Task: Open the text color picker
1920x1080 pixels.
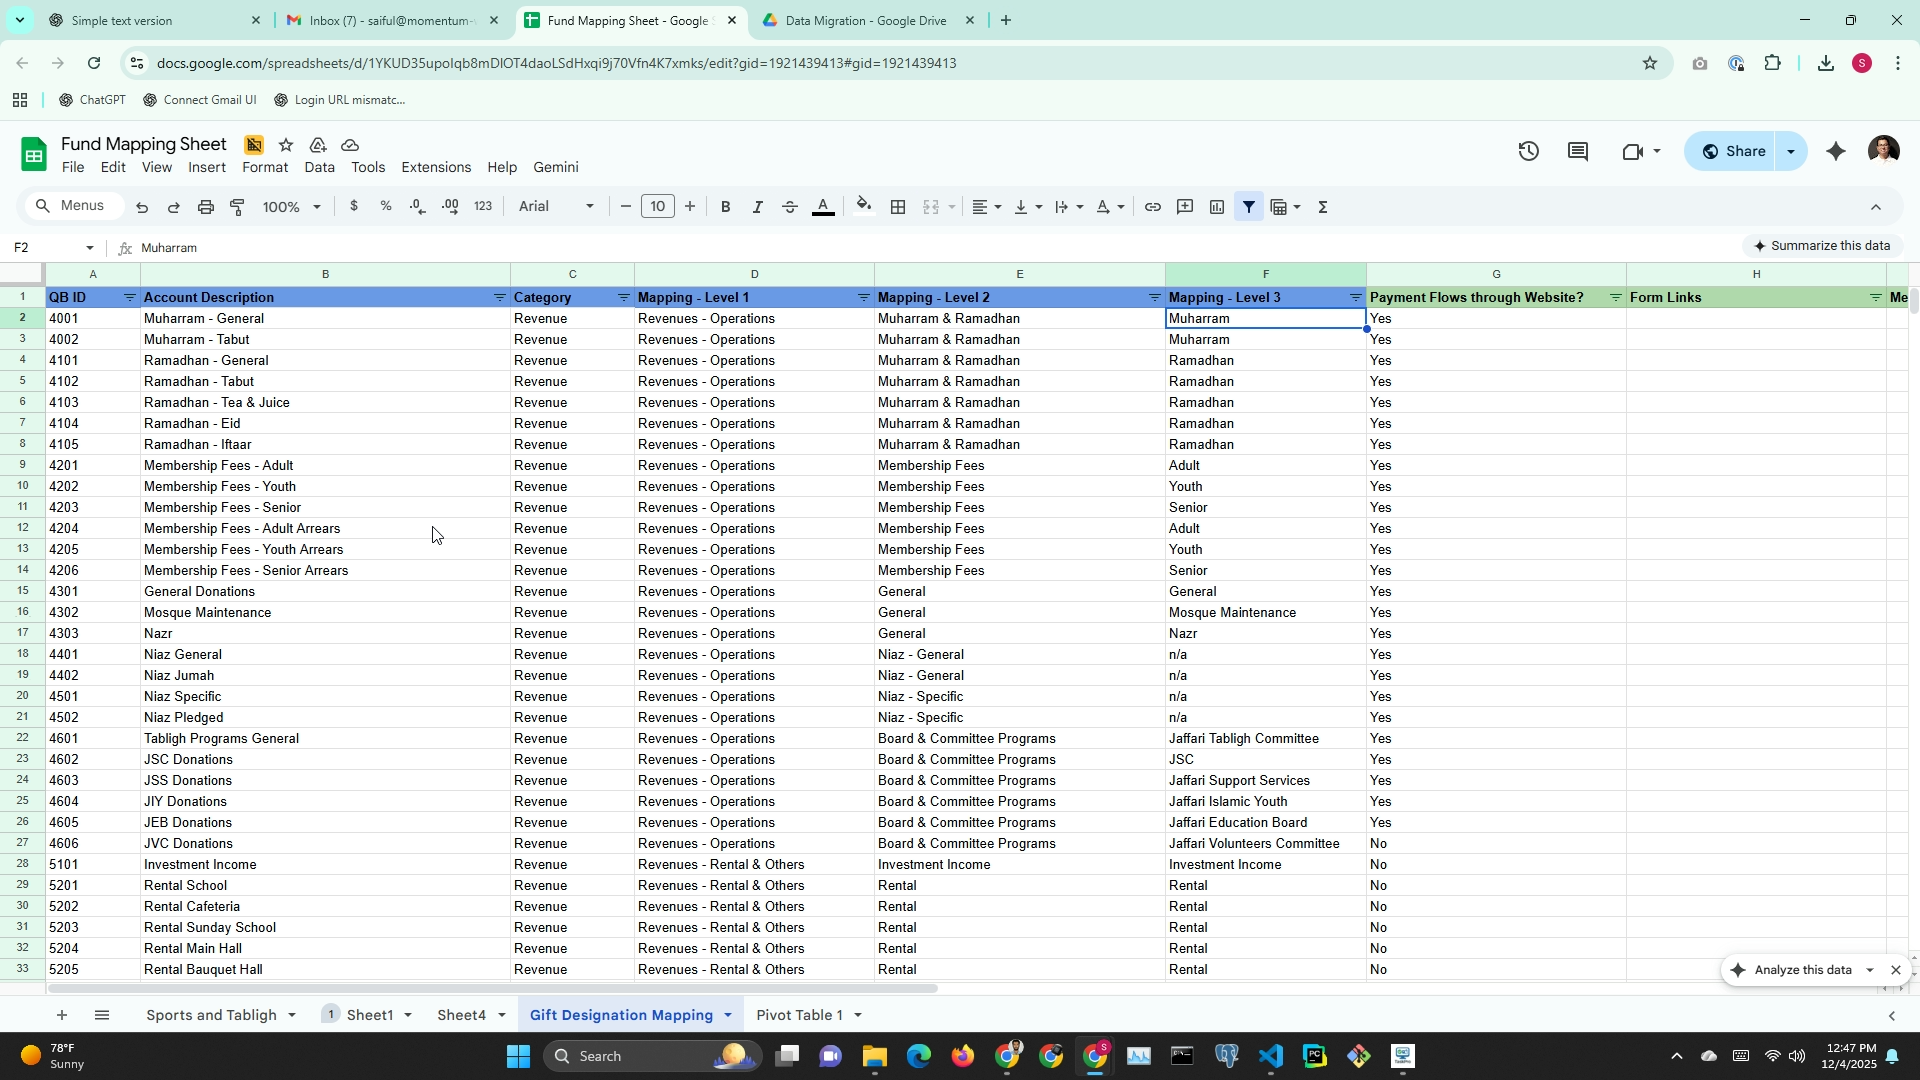Action: 822,207
